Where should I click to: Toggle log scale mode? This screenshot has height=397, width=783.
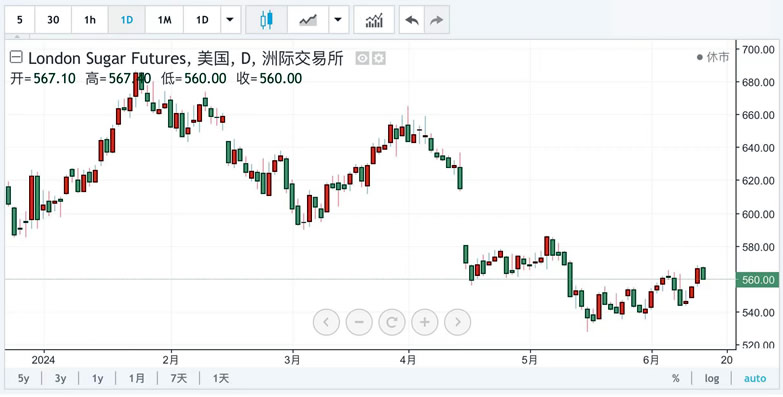[x=712, y=379]
